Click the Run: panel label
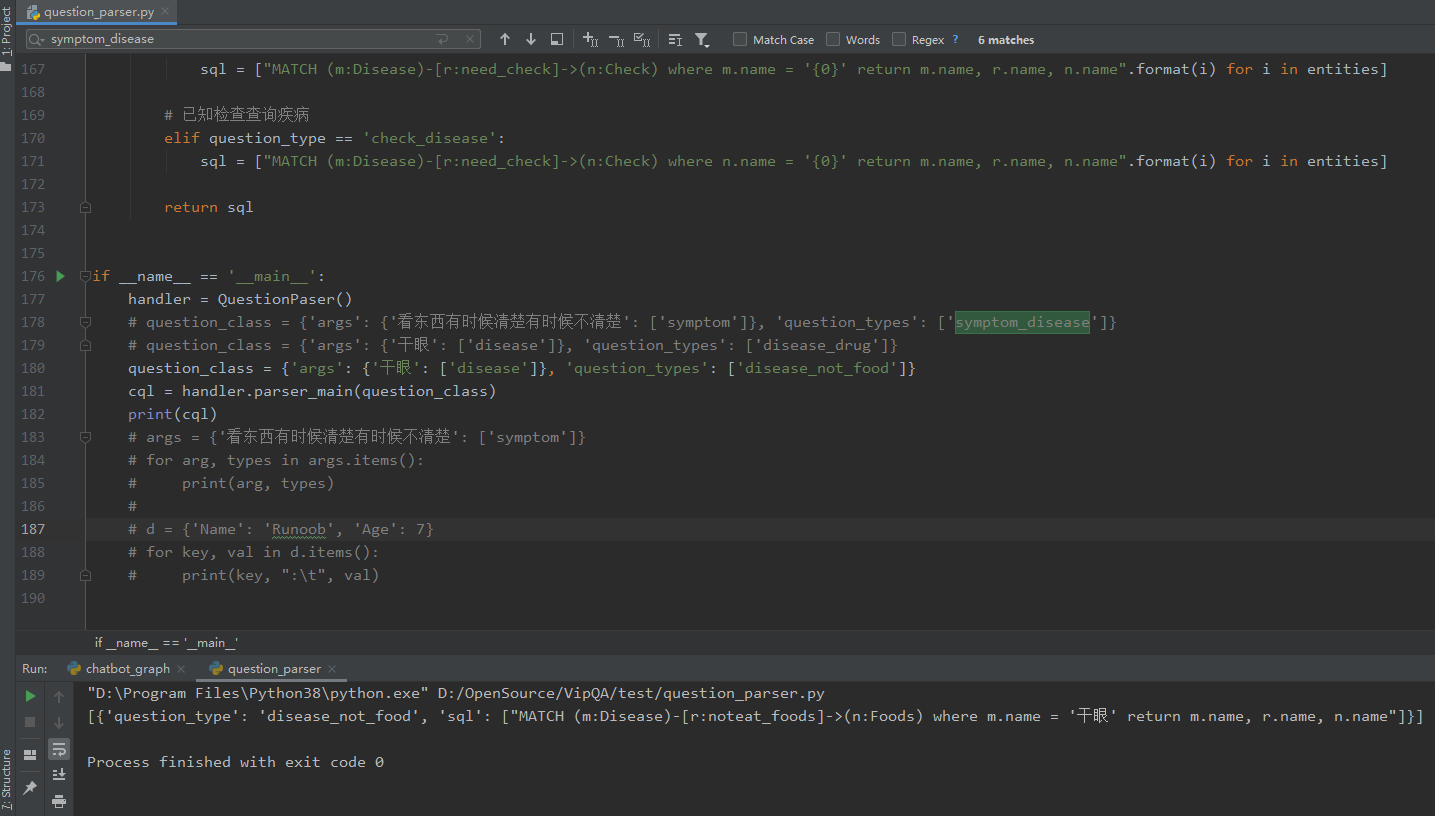 coord(35,668)
